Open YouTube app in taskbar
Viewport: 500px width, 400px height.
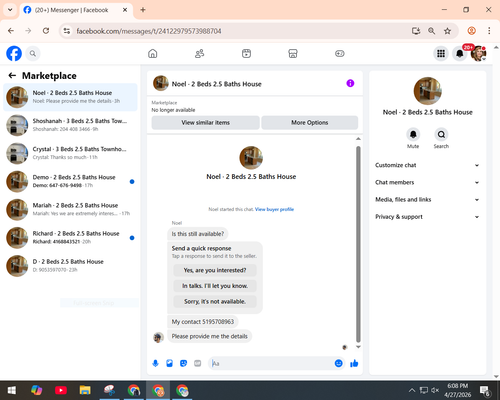61,390
